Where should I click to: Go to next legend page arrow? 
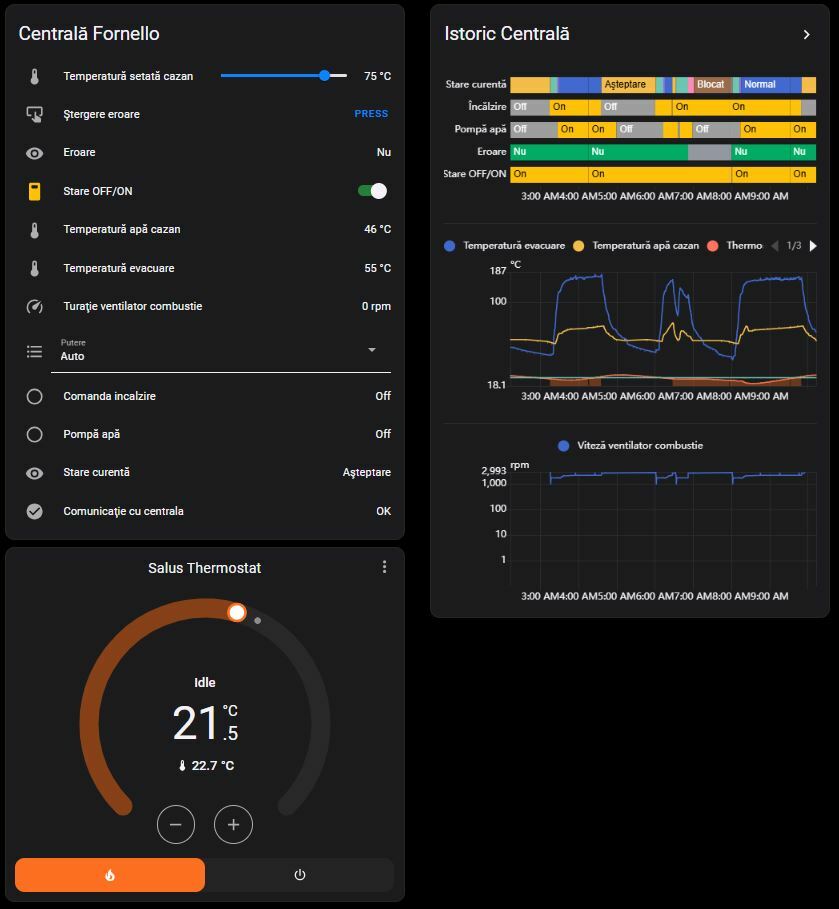tap(813, 245)
